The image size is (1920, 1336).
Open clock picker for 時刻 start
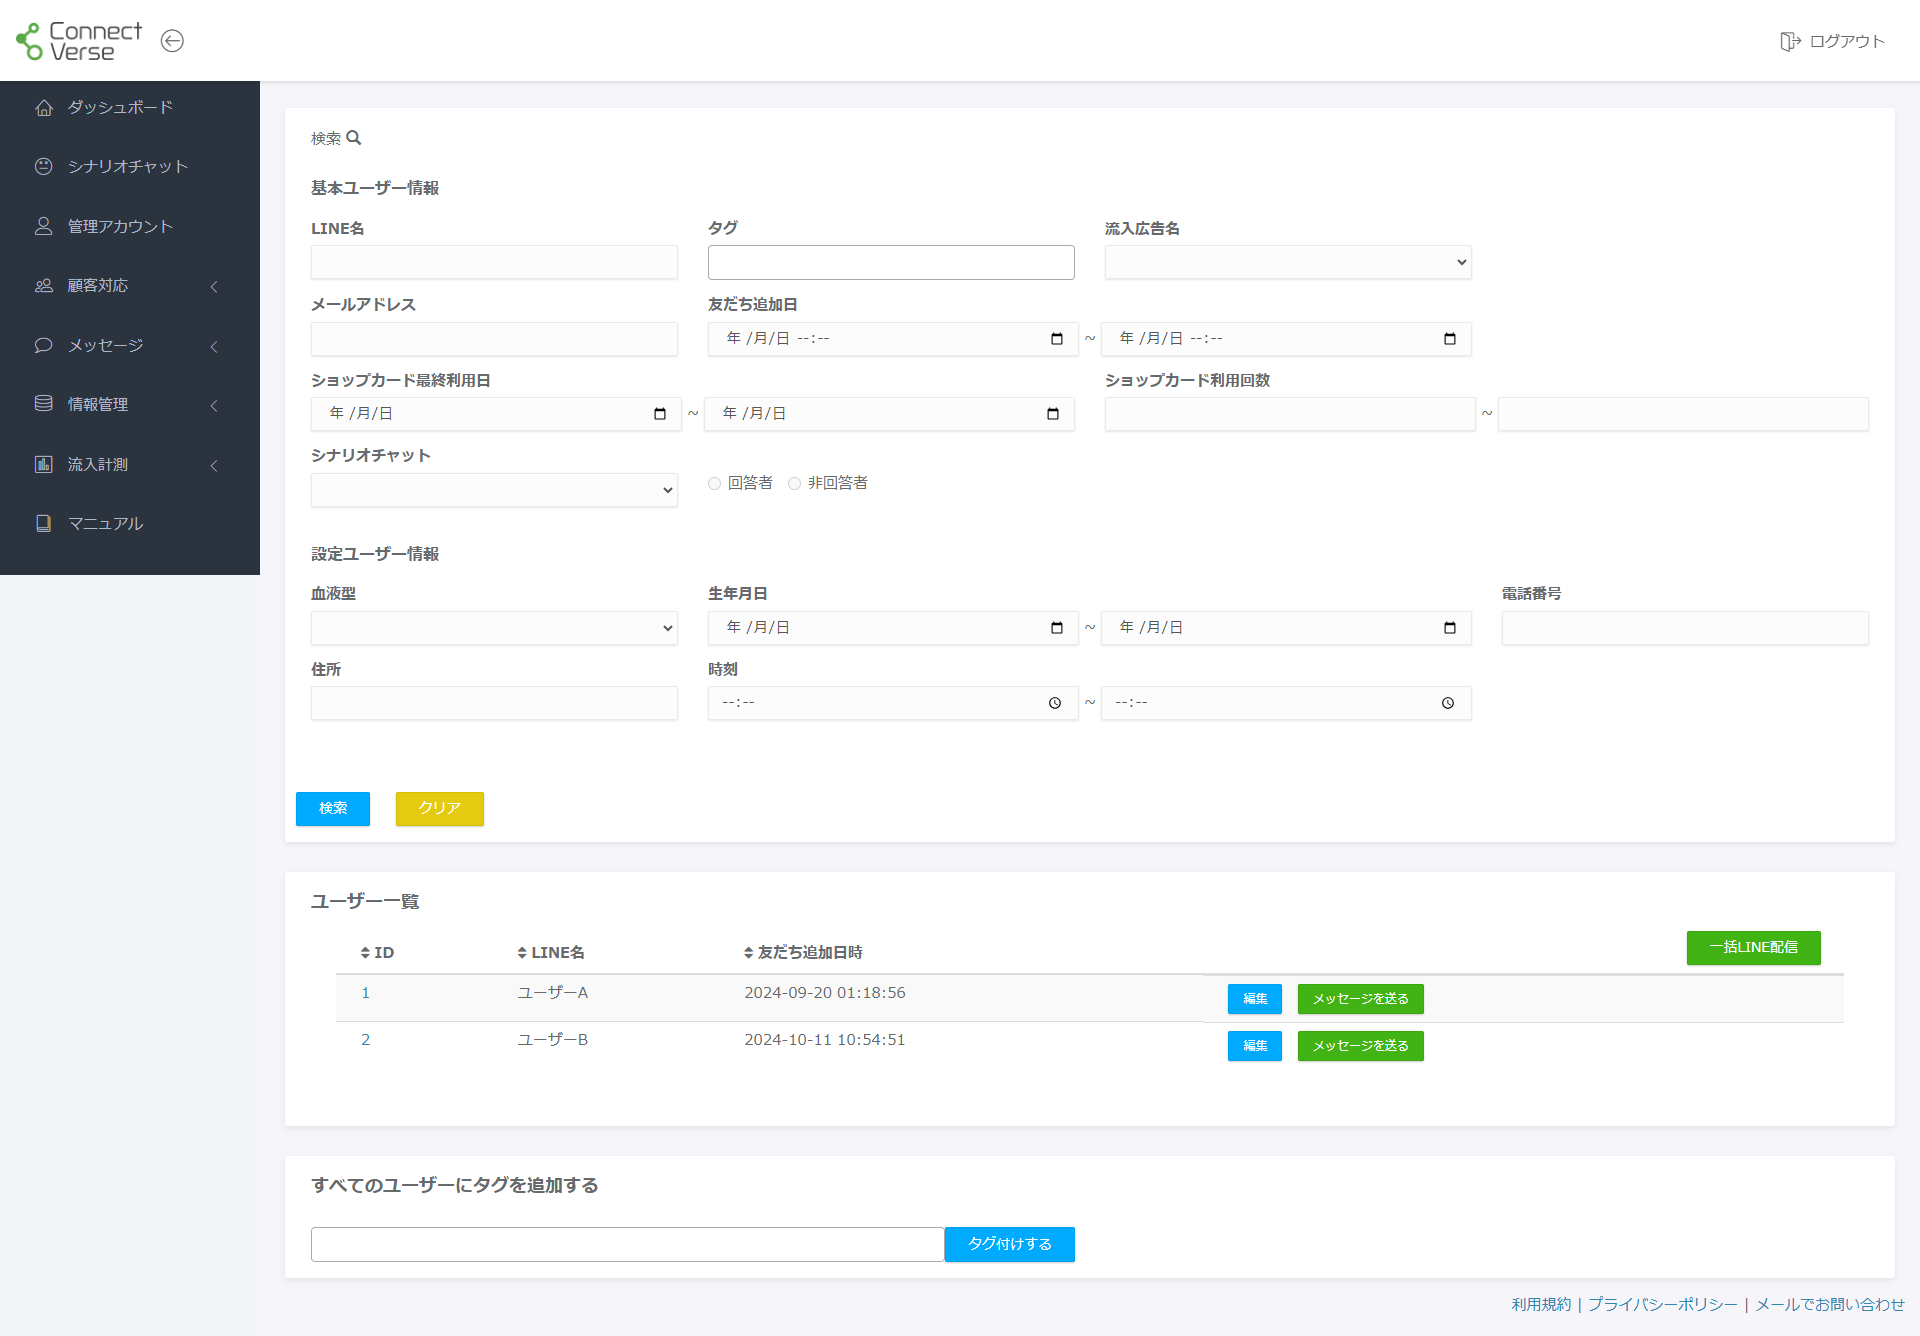pos(1055,703)
